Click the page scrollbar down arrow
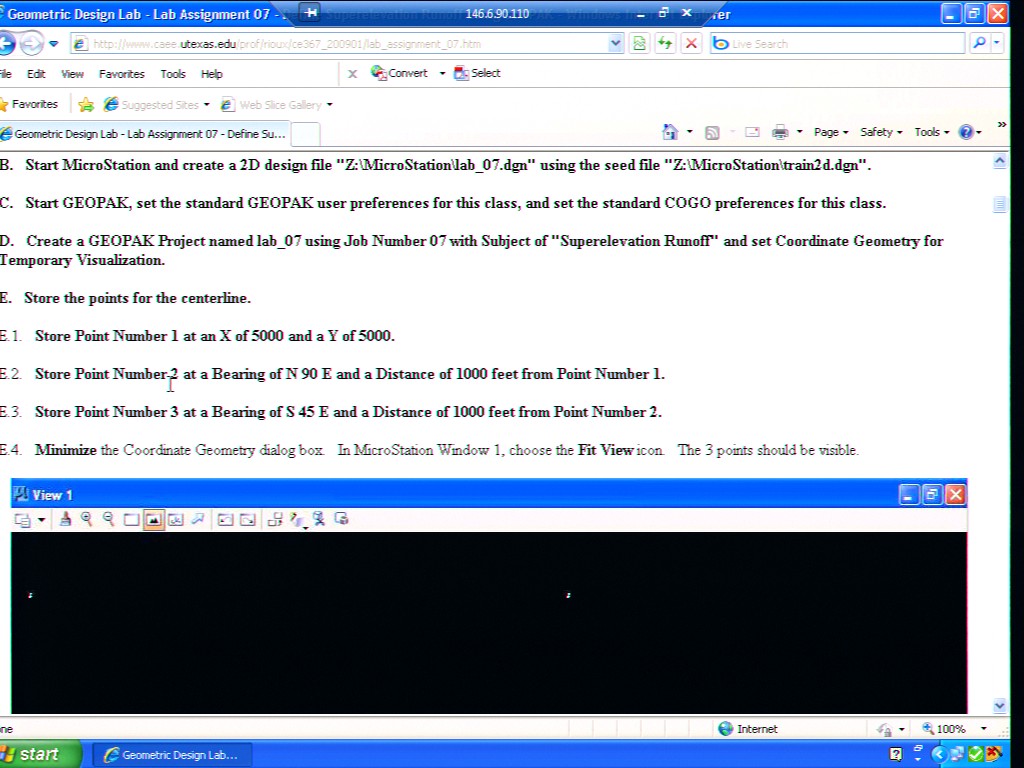The image size is (1024, 768). click(999, 705)
